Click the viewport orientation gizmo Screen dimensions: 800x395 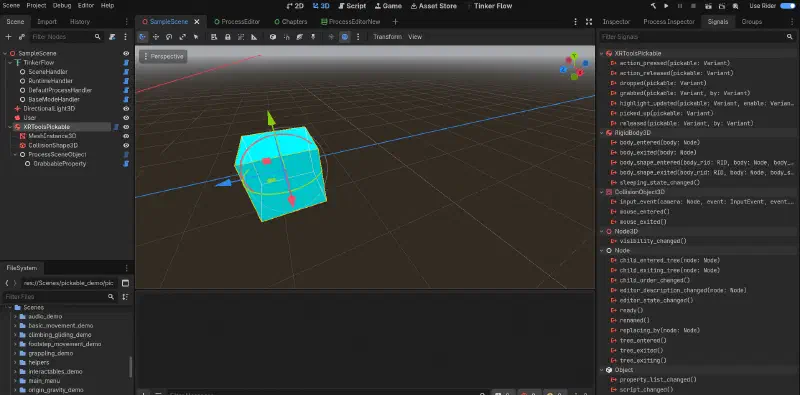574,66
